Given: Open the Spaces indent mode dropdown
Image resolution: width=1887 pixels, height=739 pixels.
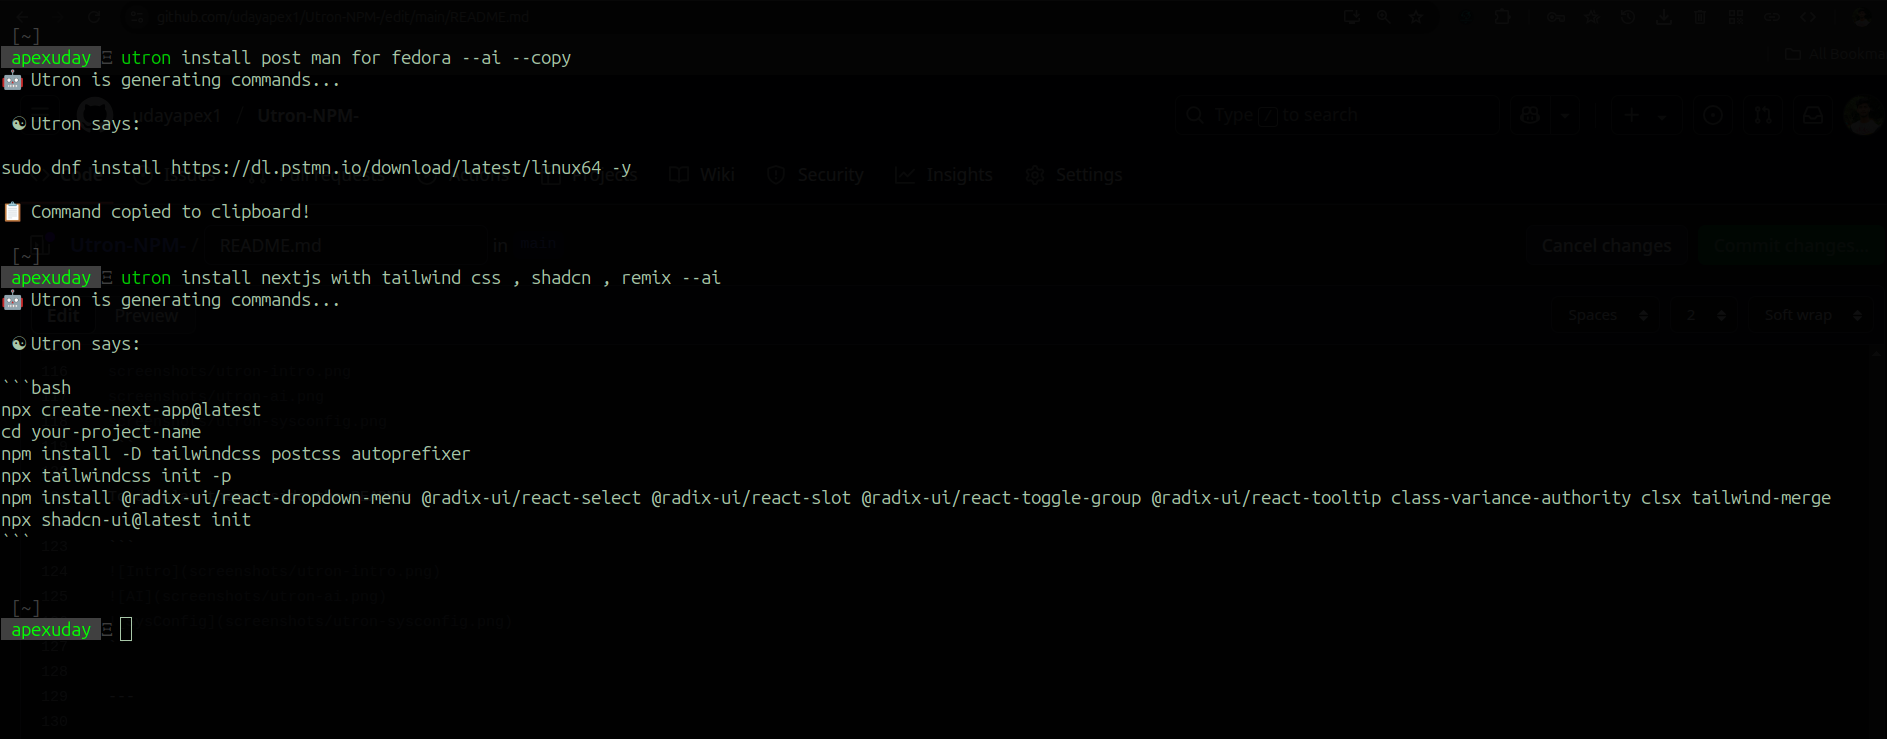Looking at the screenshot, I should (x=1608, y=315).
